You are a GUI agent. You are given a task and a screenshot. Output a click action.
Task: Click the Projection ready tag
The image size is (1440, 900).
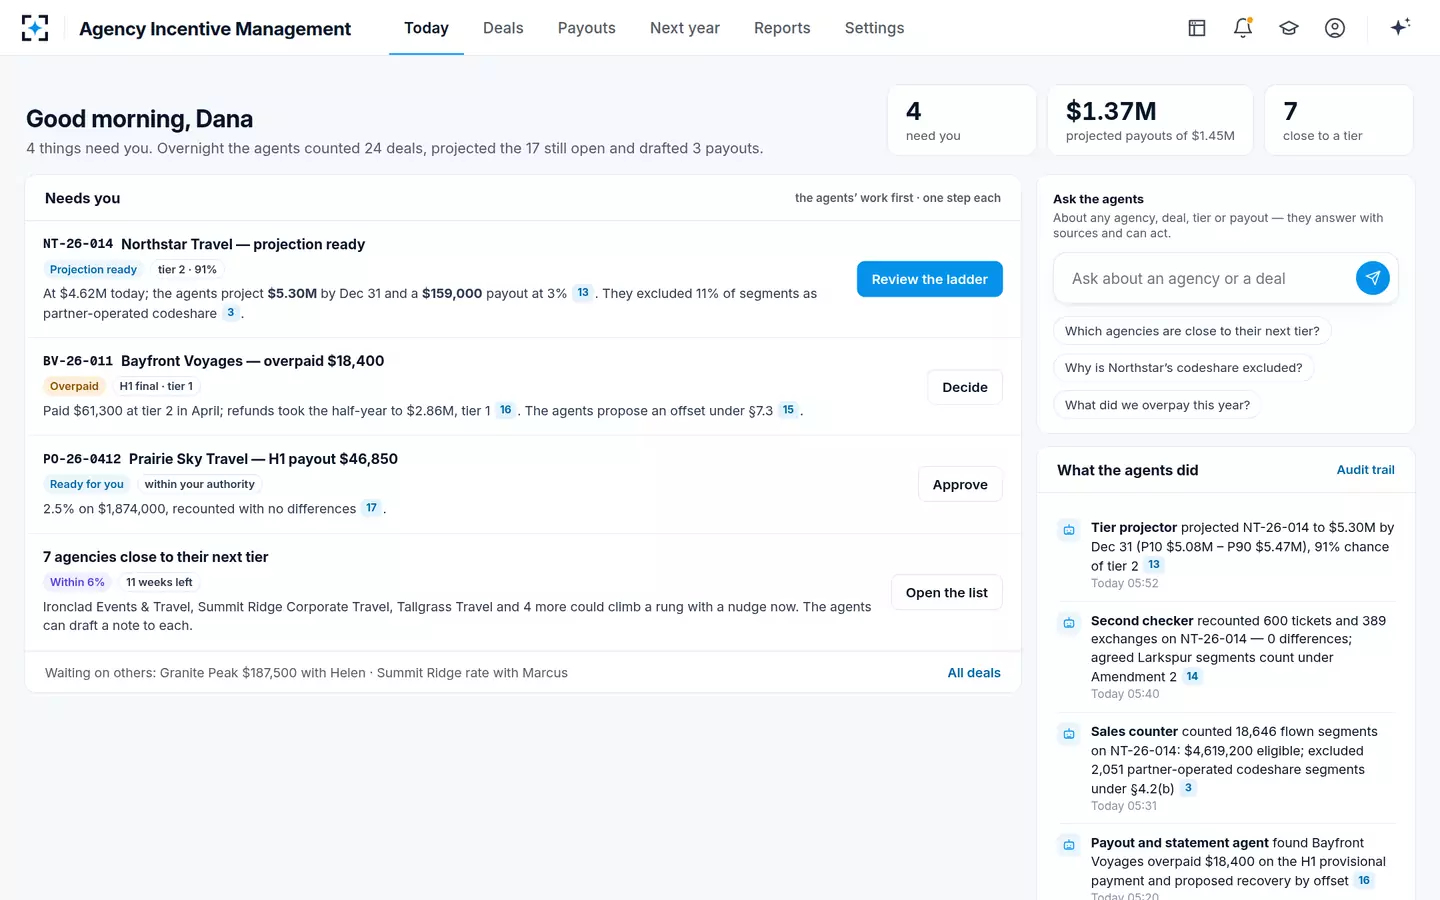click(x=93, y=270)
